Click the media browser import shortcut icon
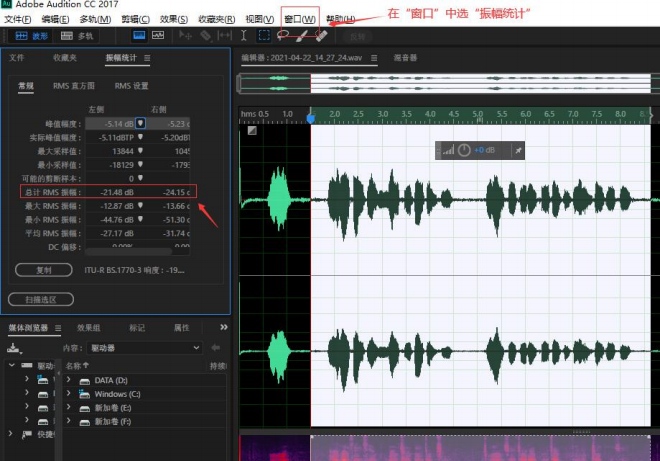The width and height of the screenshot is (660, 461). [14, 348]
